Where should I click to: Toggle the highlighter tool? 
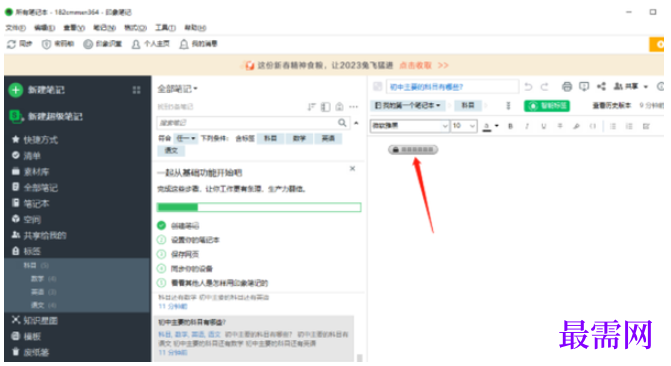coord(576,126)
